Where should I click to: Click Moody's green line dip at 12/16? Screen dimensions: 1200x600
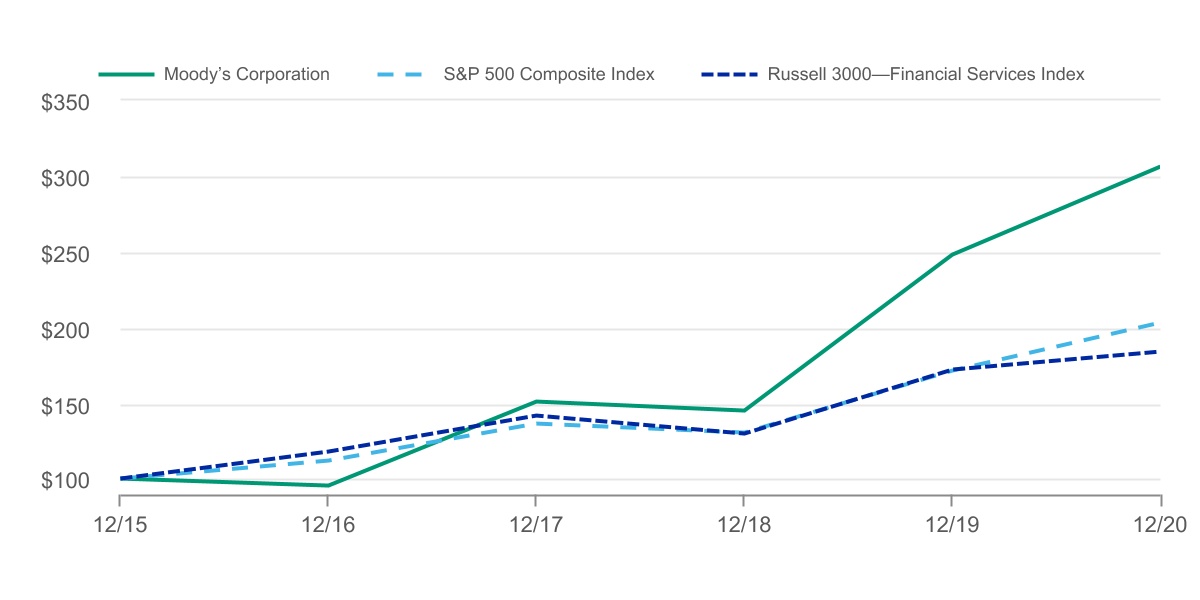coord(327,486)
